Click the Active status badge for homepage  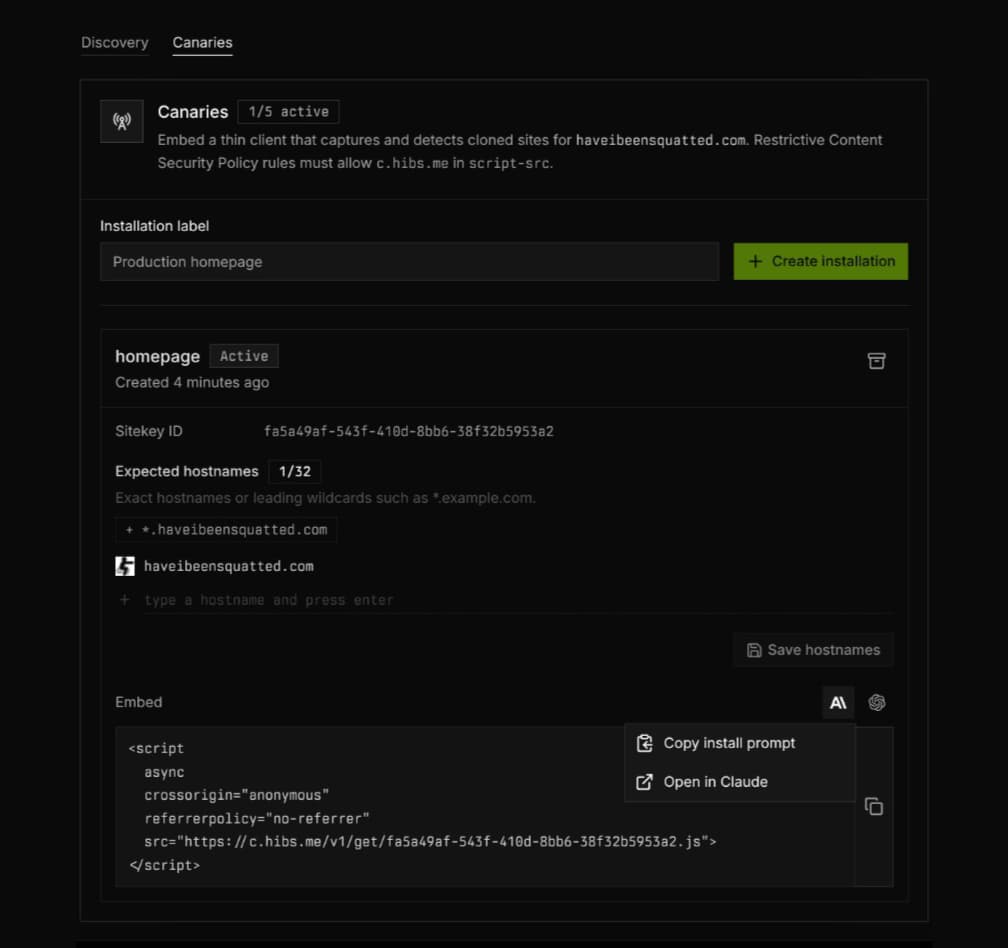click(244, 356)
